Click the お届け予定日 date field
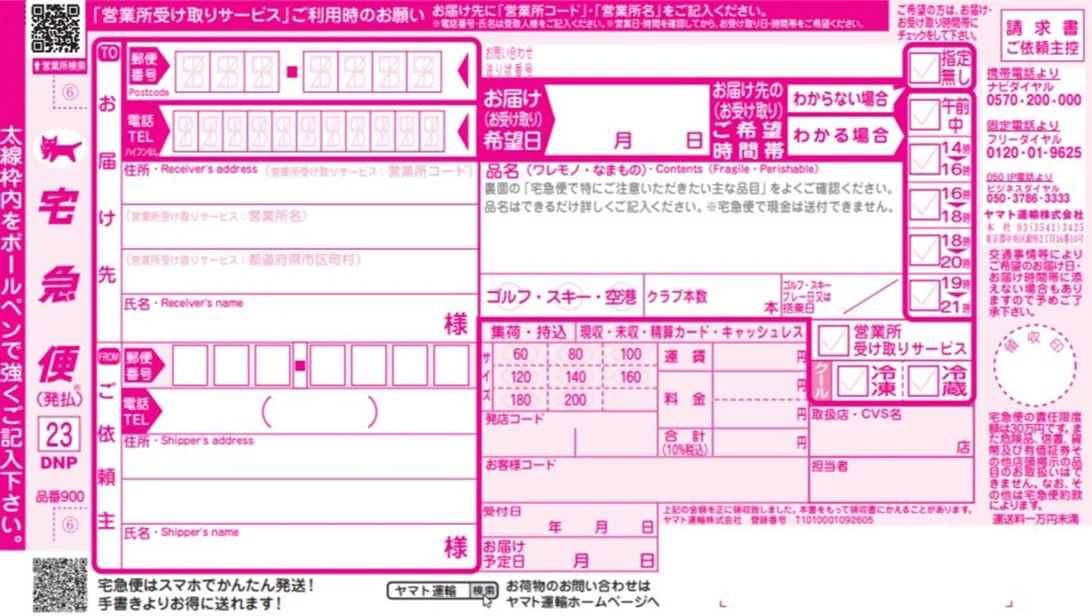This screenshot has width=1092, height=616. pyautogui.click(x=569, y=554)
